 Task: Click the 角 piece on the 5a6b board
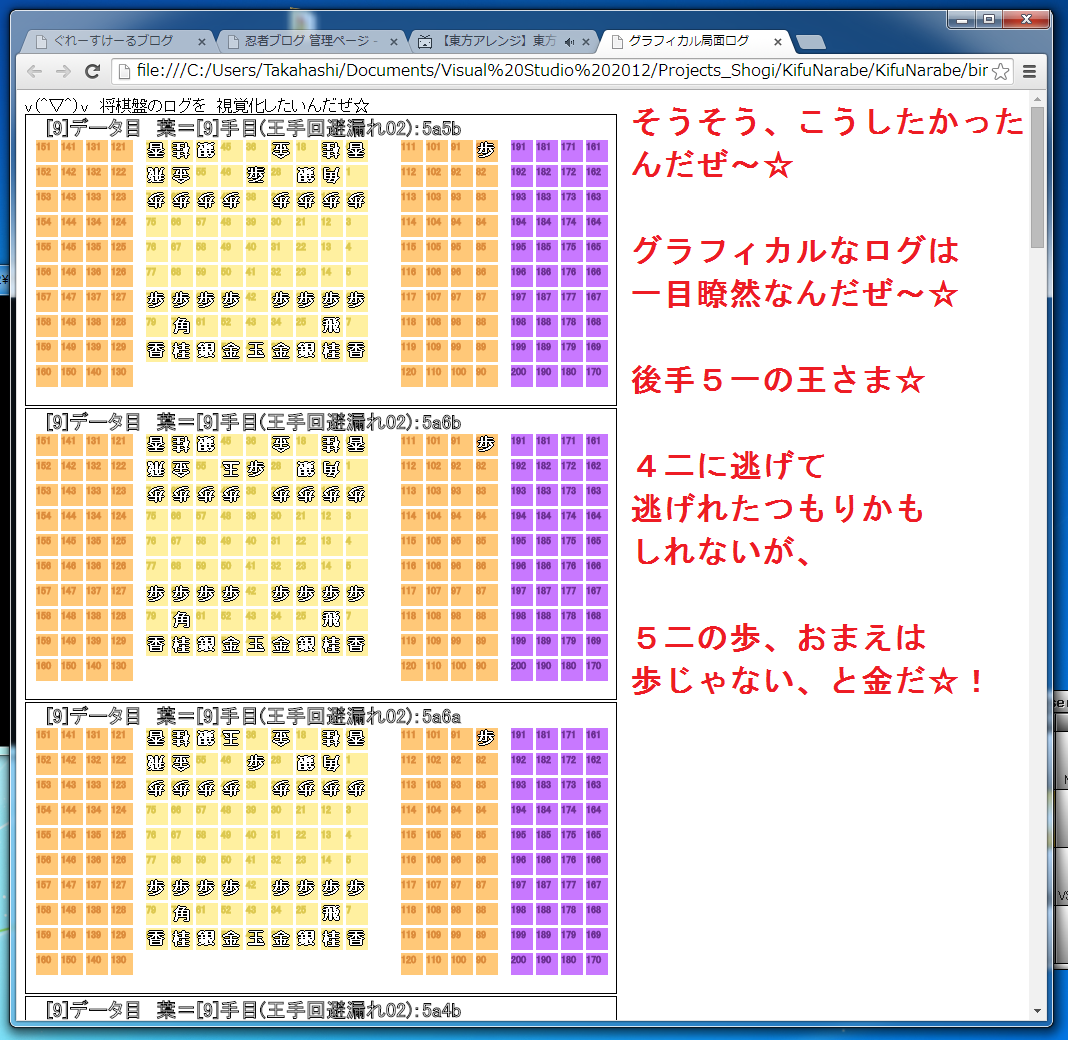[181, 620]
